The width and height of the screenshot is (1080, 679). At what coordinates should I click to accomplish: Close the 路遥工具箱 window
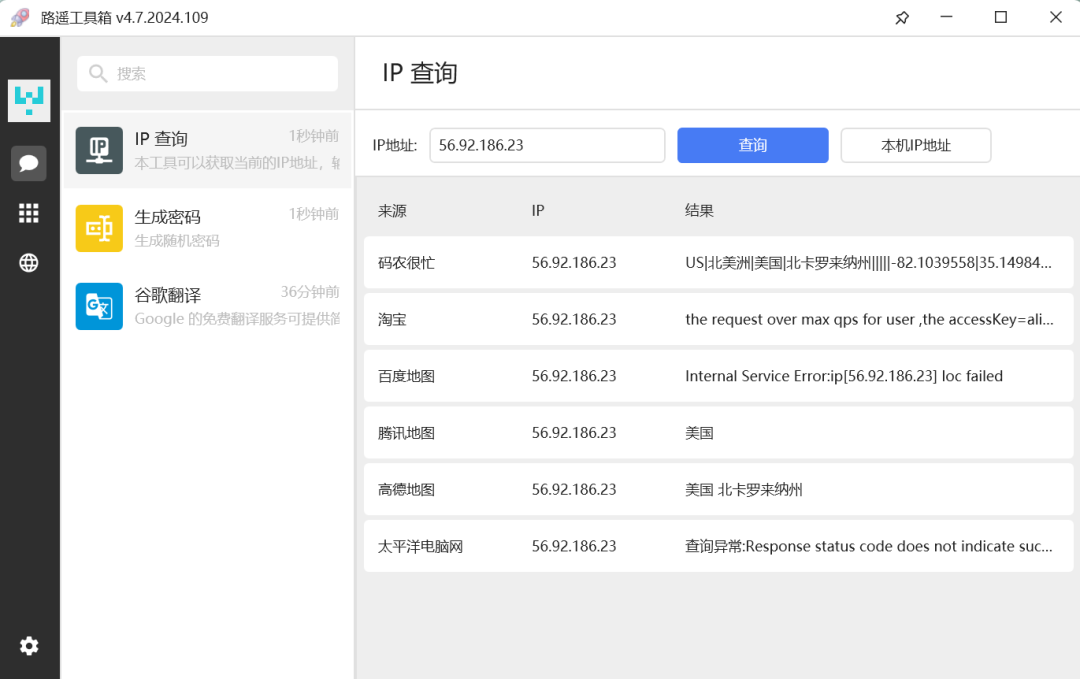pos(1055,17)
